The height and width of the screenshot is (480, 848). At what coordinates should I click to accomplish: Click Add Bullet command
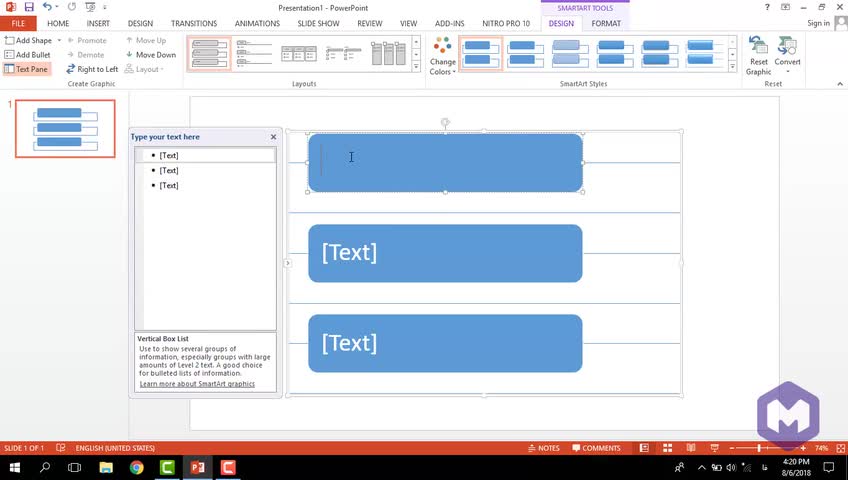27,55
